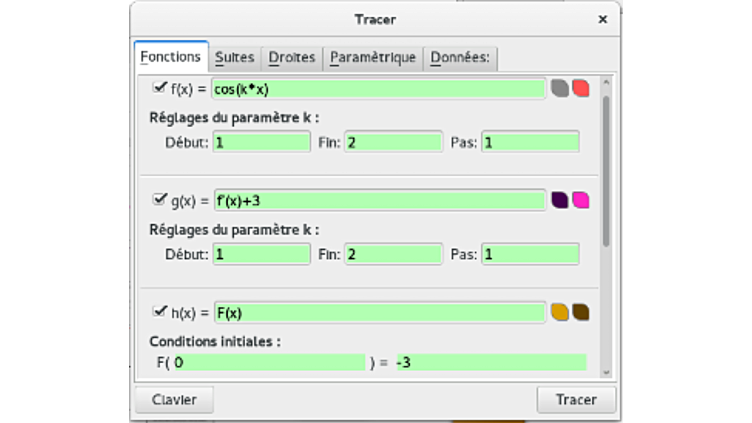Uncheck the f(x) function checkbox
Image resolution: width=752 pixels, height=423 pixels.
click(x=159, y=87)
